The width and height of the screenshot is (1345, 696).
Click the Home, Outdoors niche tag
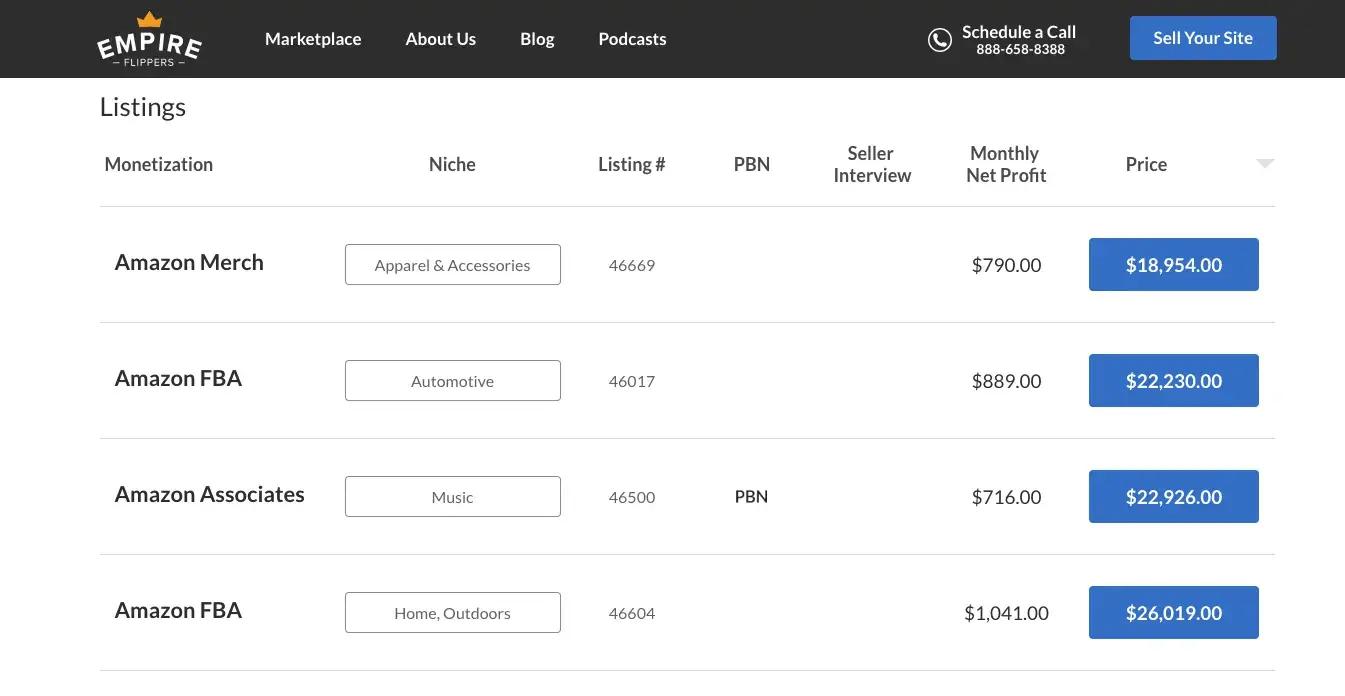(x=452, y=613)
